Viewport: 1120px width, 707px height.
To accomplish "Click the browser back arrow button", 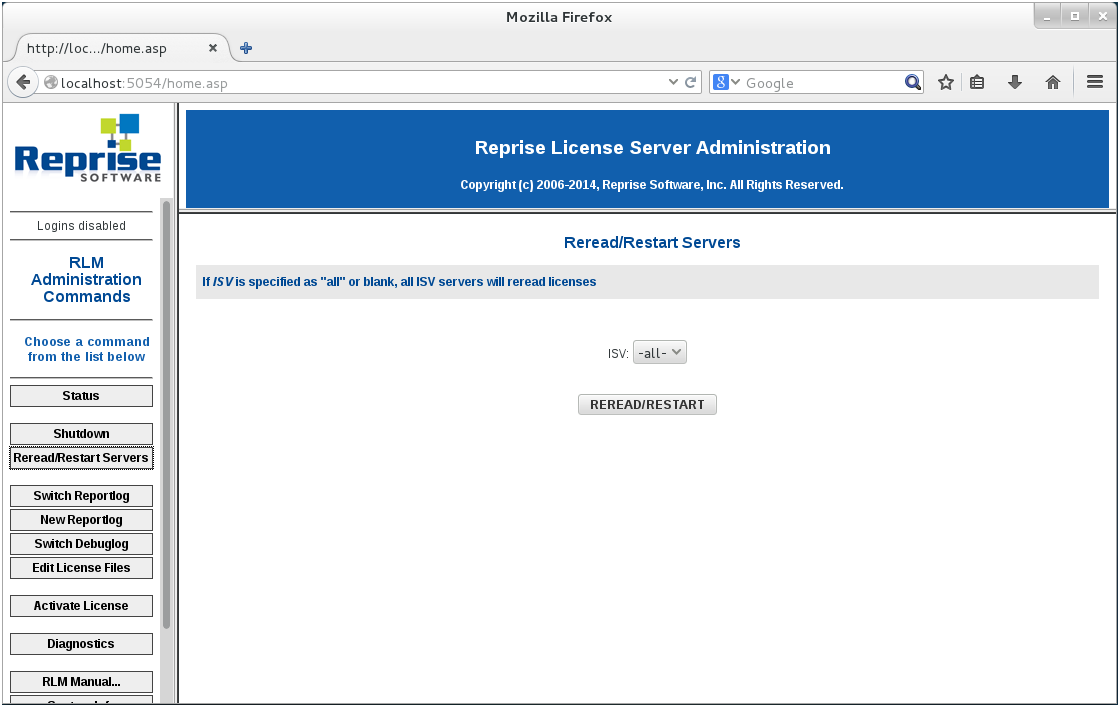I will point(23,83).
